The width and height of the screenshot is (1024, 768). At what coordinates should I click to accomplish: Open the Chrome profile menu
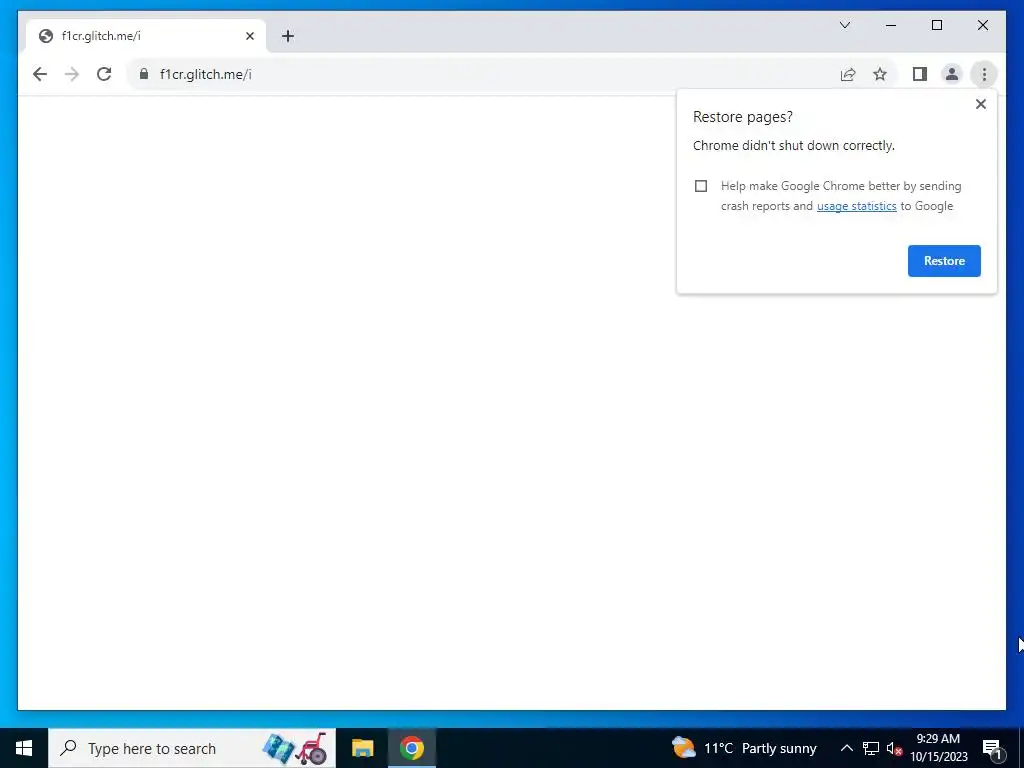click(x=952, y=74)
